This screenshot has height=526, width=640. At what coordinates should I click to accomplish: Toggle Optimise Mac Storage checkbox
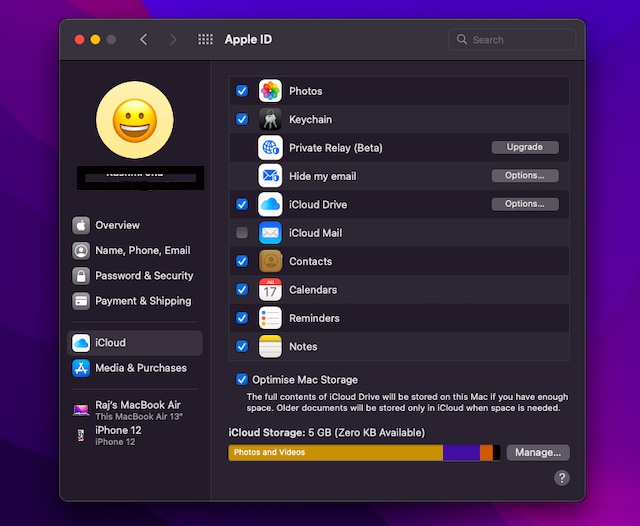(242, 380)
